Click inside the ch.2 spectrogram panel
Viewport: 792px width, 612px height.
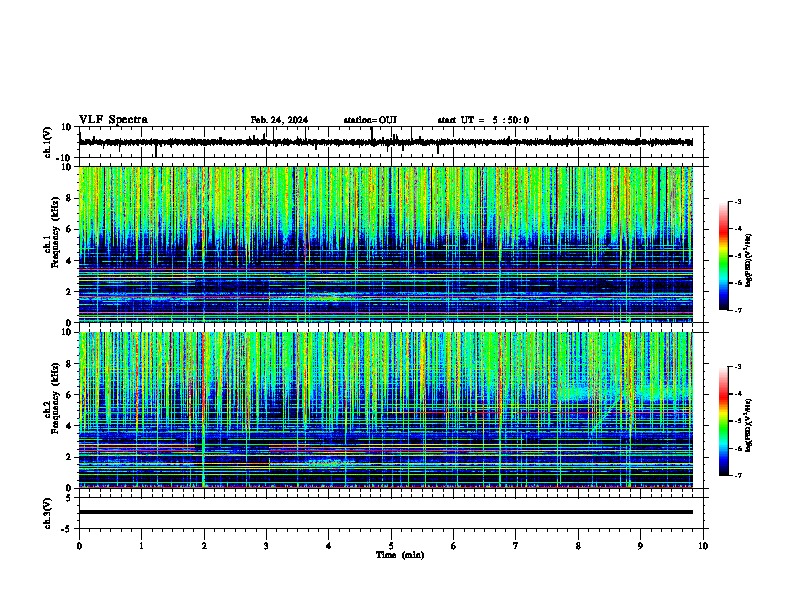tap(386, 410)
